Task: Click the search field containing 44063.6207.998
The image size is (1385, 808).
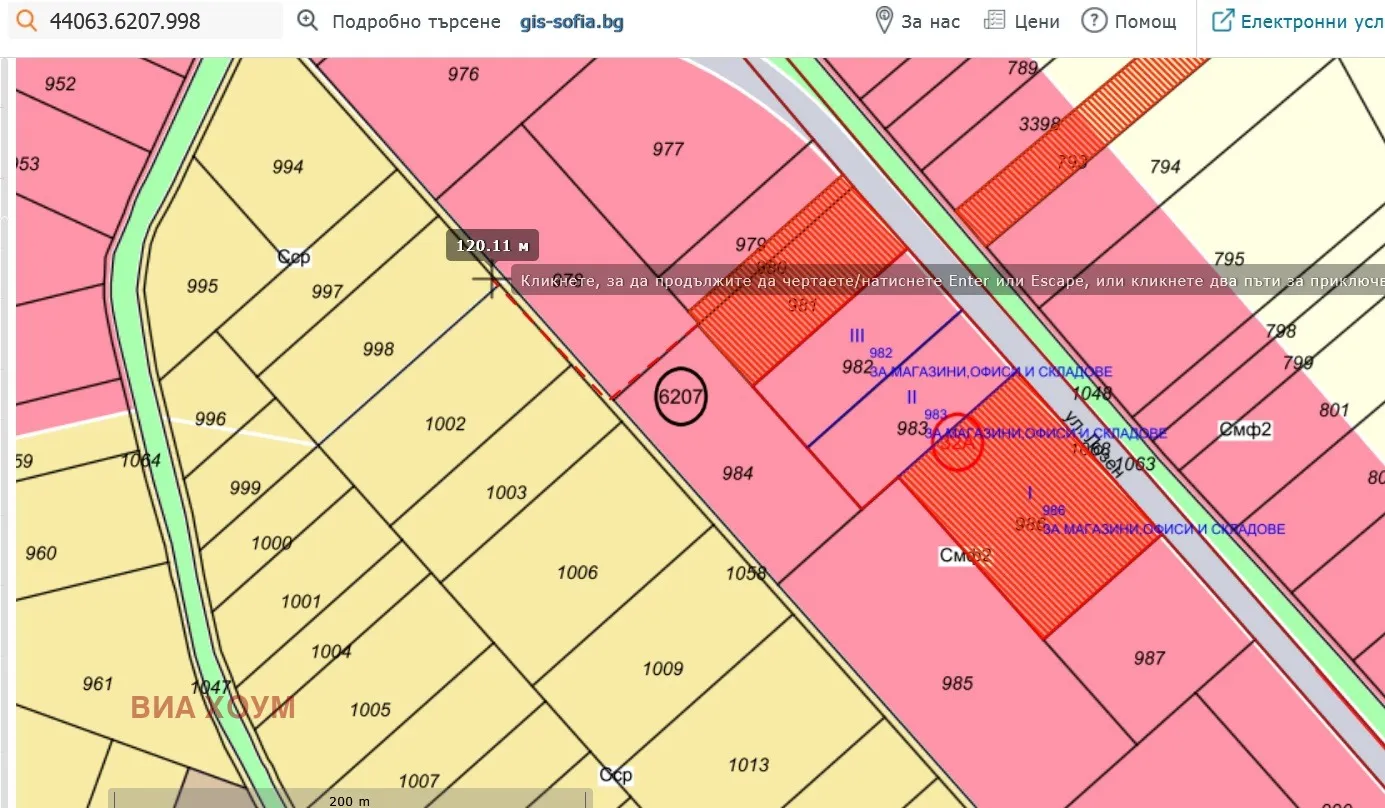Action: (160, 21)
